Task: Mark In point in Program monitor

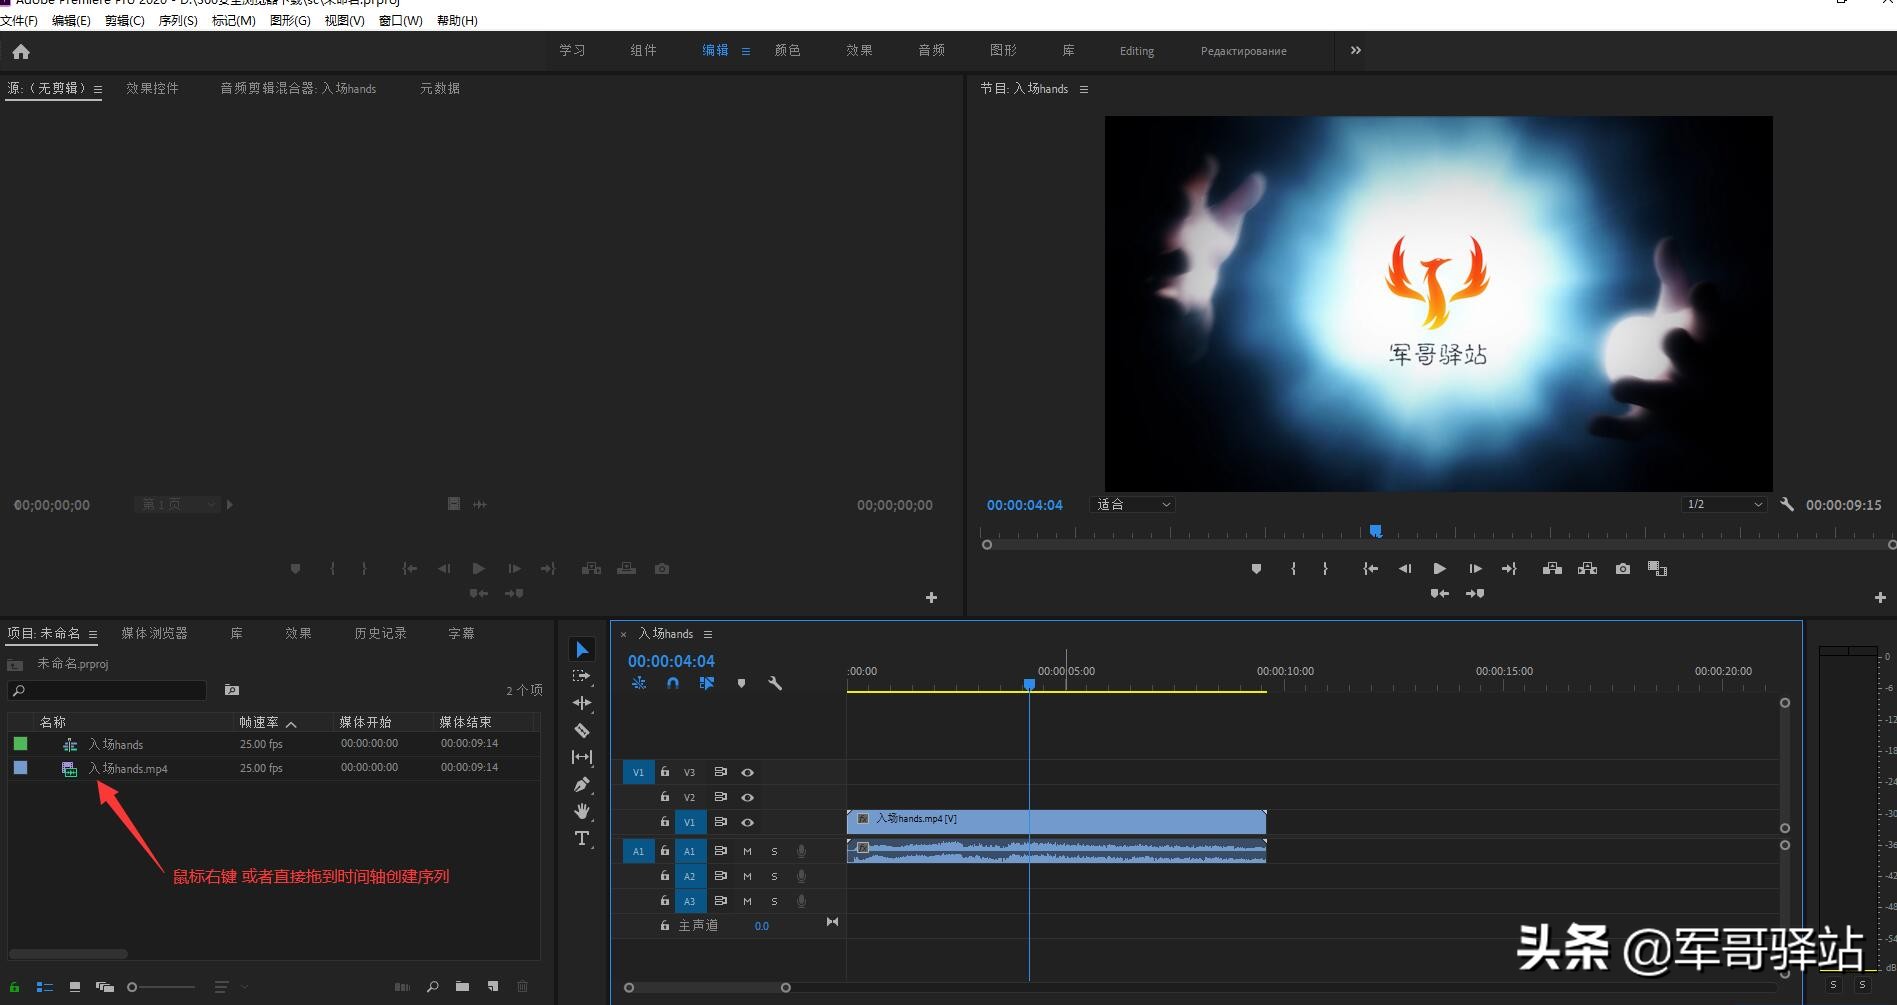Action: 1293,569
